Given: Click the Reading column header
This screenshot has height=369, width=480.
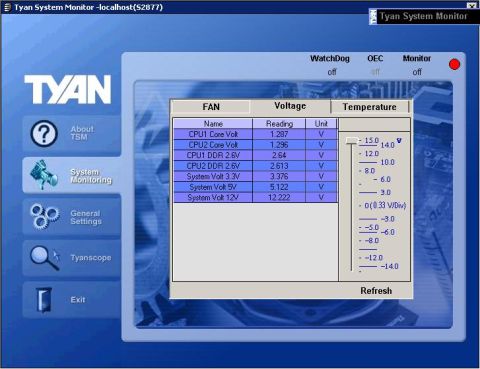Looking at the screenshot, I should (279, 124).
